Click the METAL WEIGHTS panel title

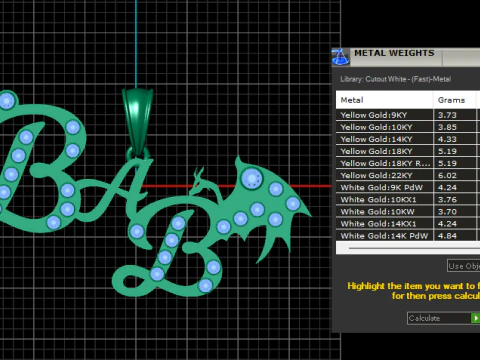[394, 53]
